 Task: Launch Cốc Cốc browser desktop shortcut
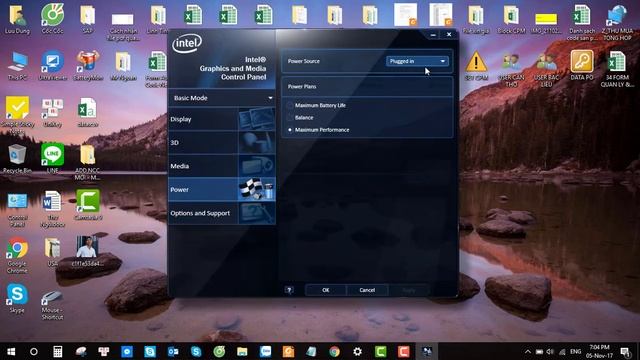(x=52, y=19)
